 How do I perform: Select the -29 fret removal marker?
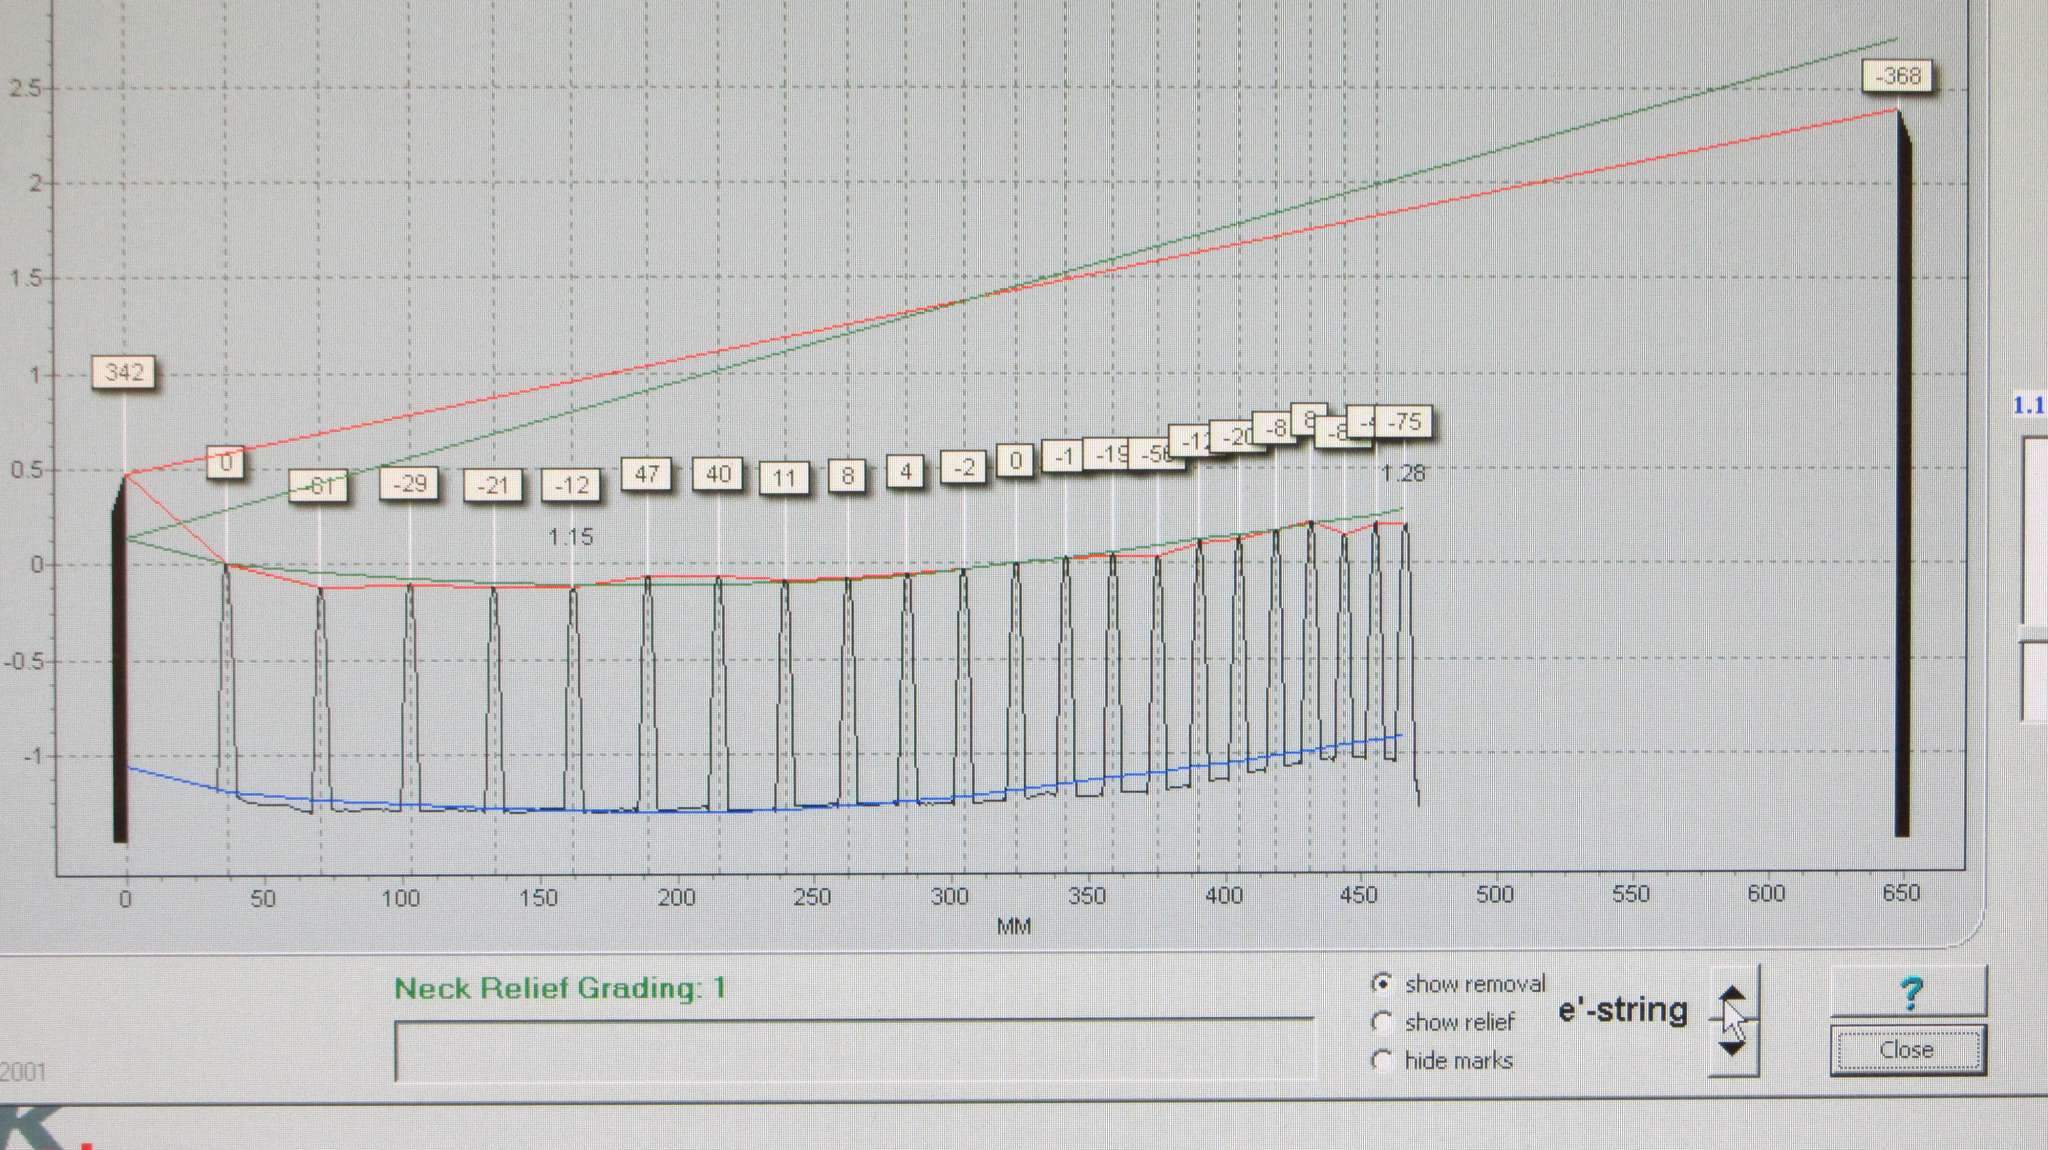click(410, 484)
